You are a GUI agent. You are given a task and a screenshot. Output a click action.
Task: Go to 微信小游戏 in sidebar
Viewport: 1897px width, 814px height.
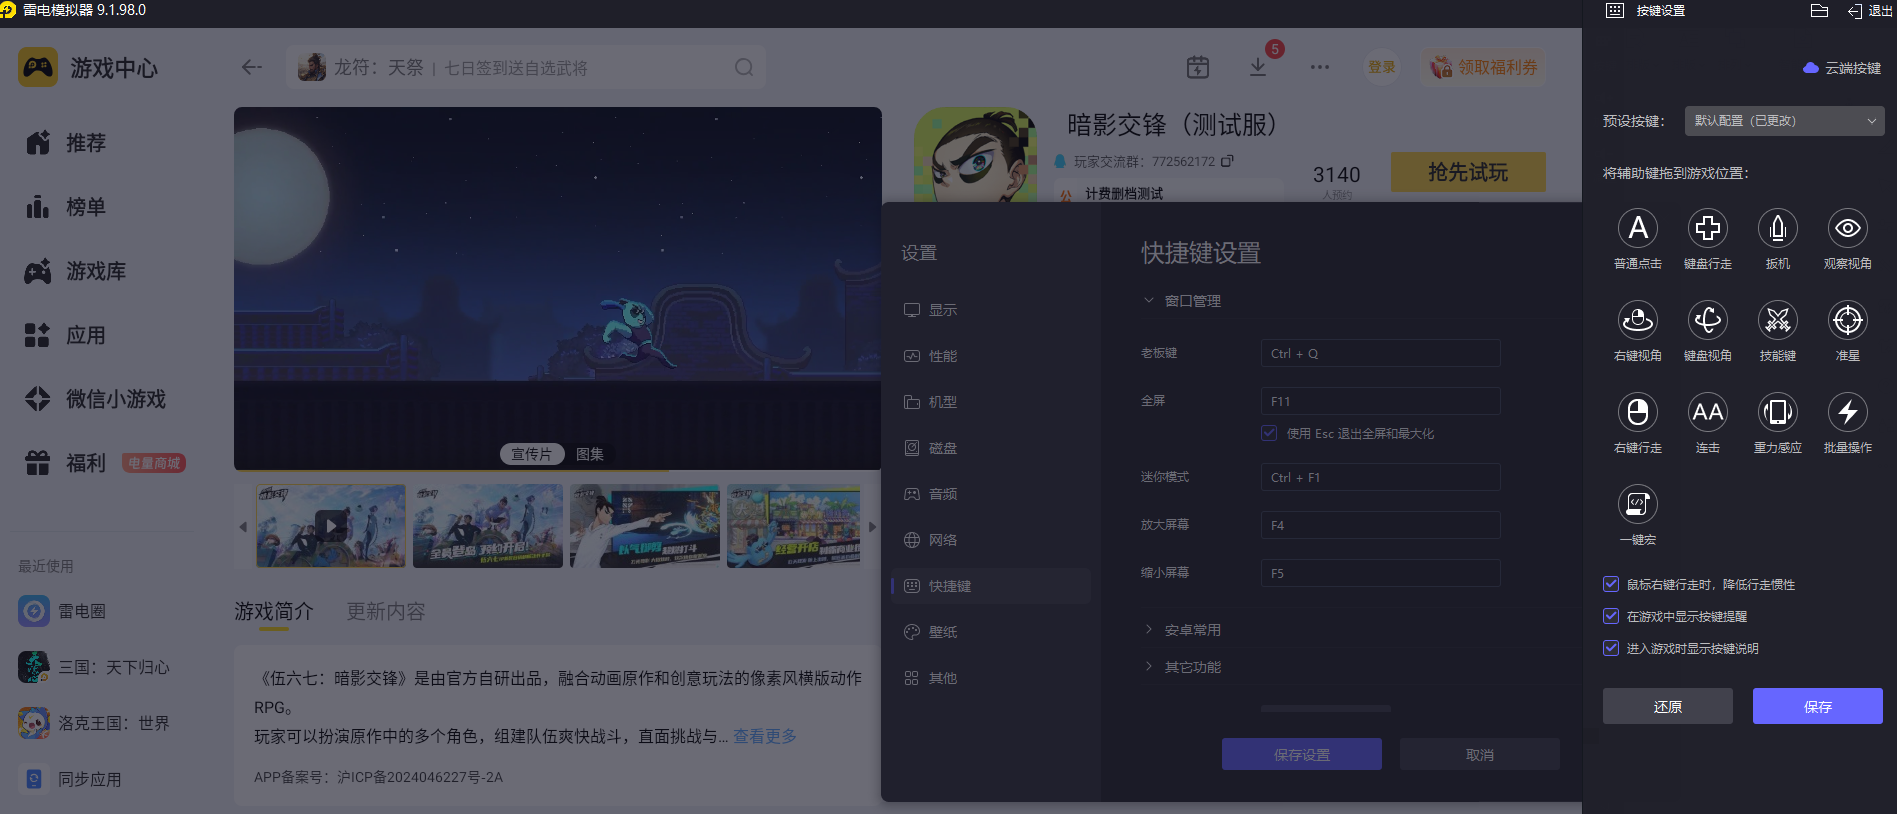pos(96,399)
